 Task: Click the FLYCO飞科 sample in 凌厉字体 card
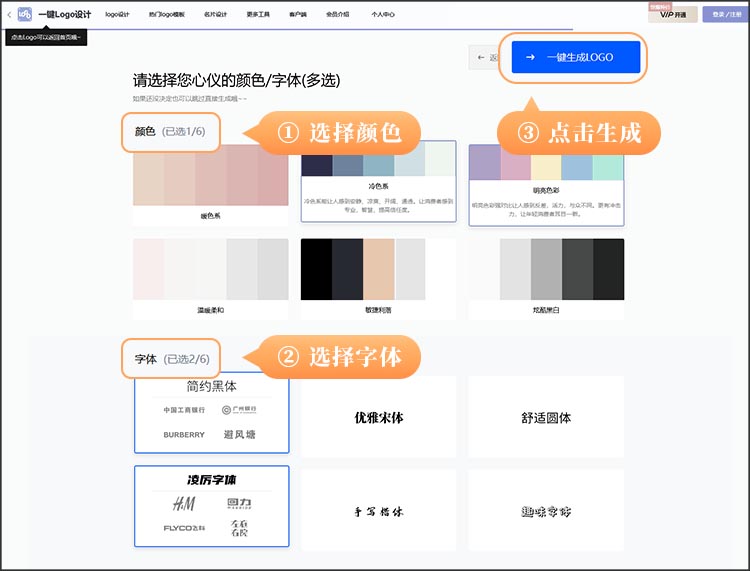click(184, 528)
